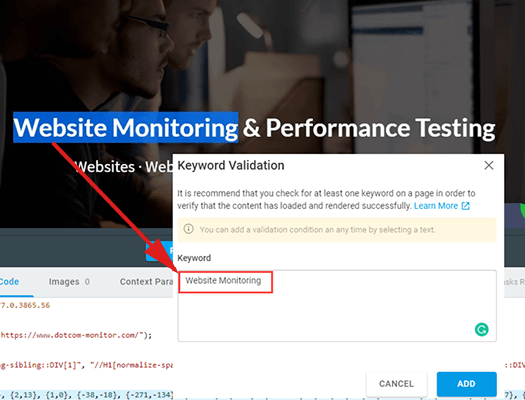This screenshot has height=400, width=525.
Task: Click the yellow validation condition notice
Action: [x=337, y=230]
